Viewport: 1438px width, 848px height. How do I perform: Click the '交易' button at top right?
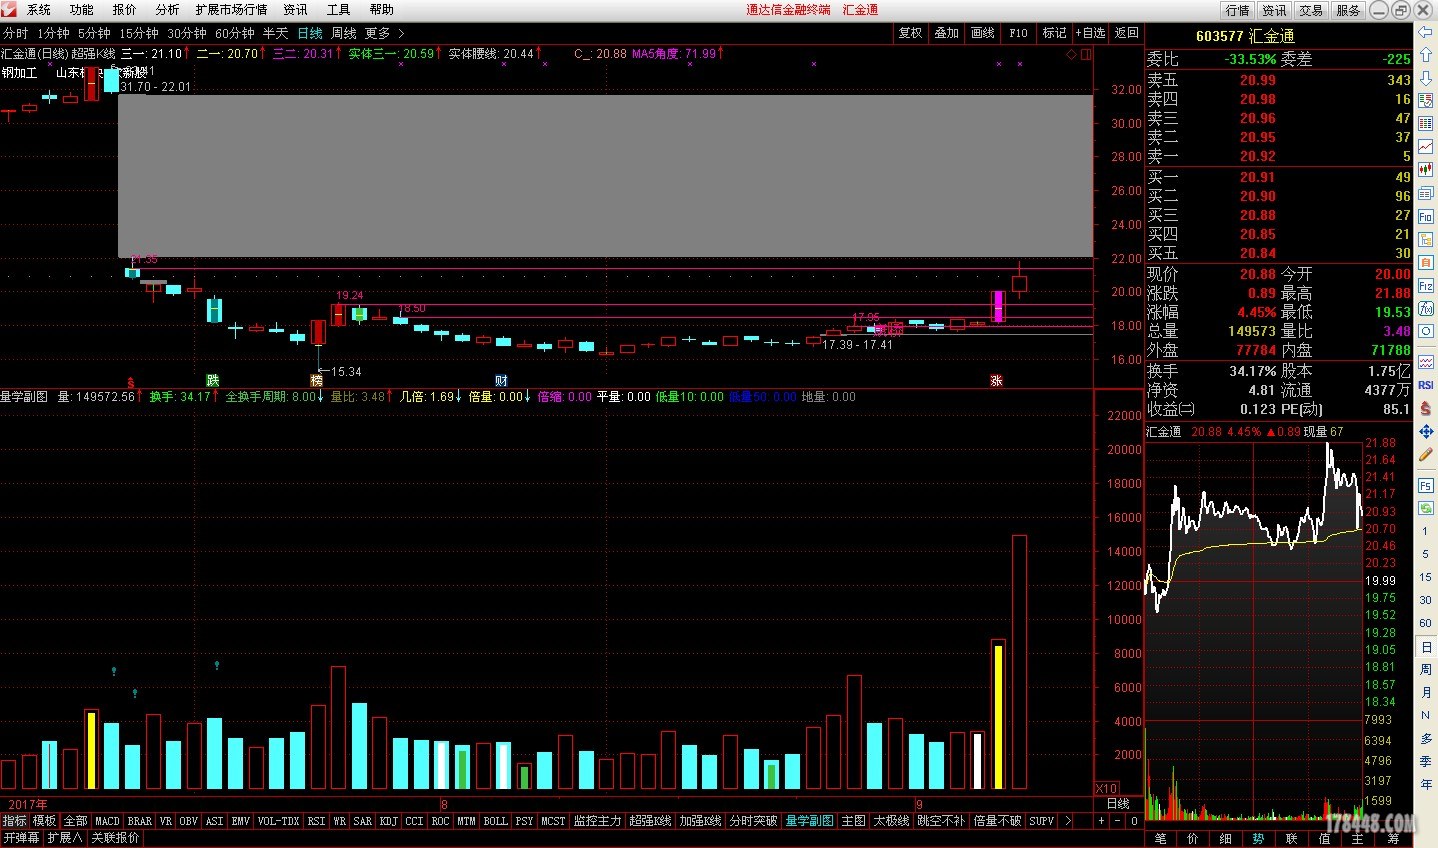coord(1311,10)
